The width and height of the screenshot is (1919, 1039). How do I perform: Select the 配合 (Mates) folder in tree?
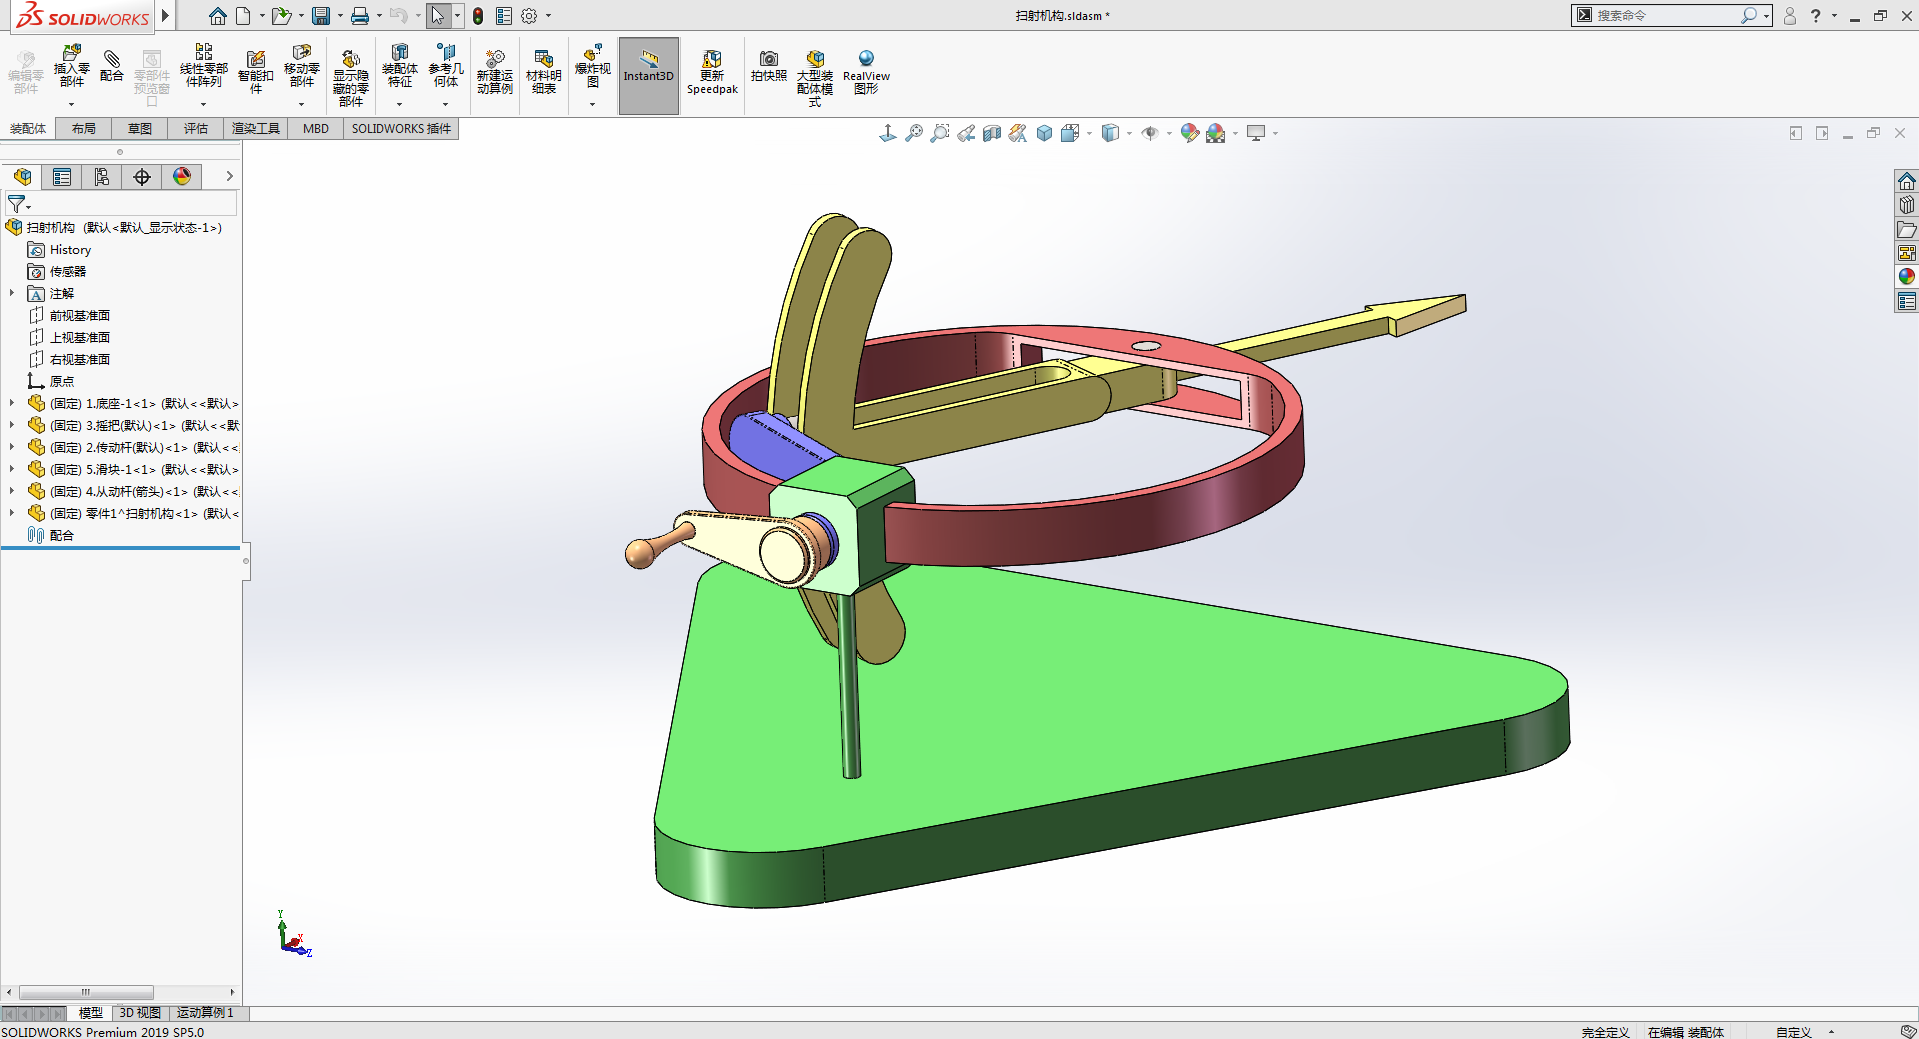click(62, 536)
